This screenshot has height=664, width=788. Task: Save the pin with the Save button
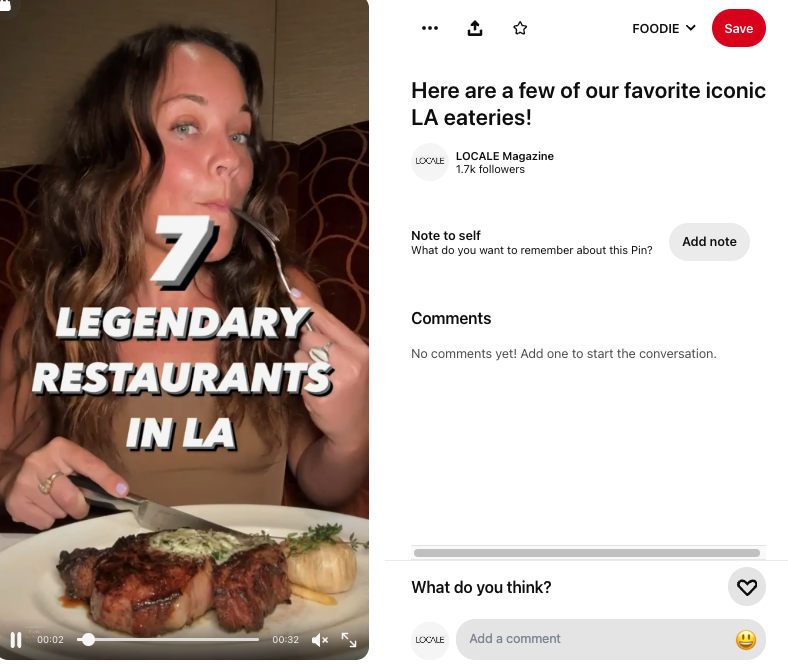[739, 28]
